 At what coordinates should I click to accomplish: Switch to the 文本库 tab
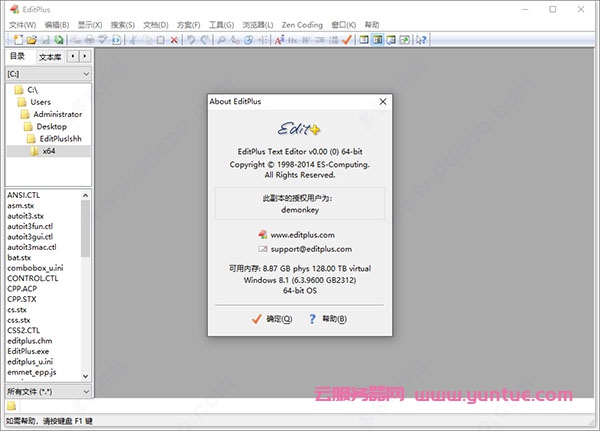pos(50,57)
